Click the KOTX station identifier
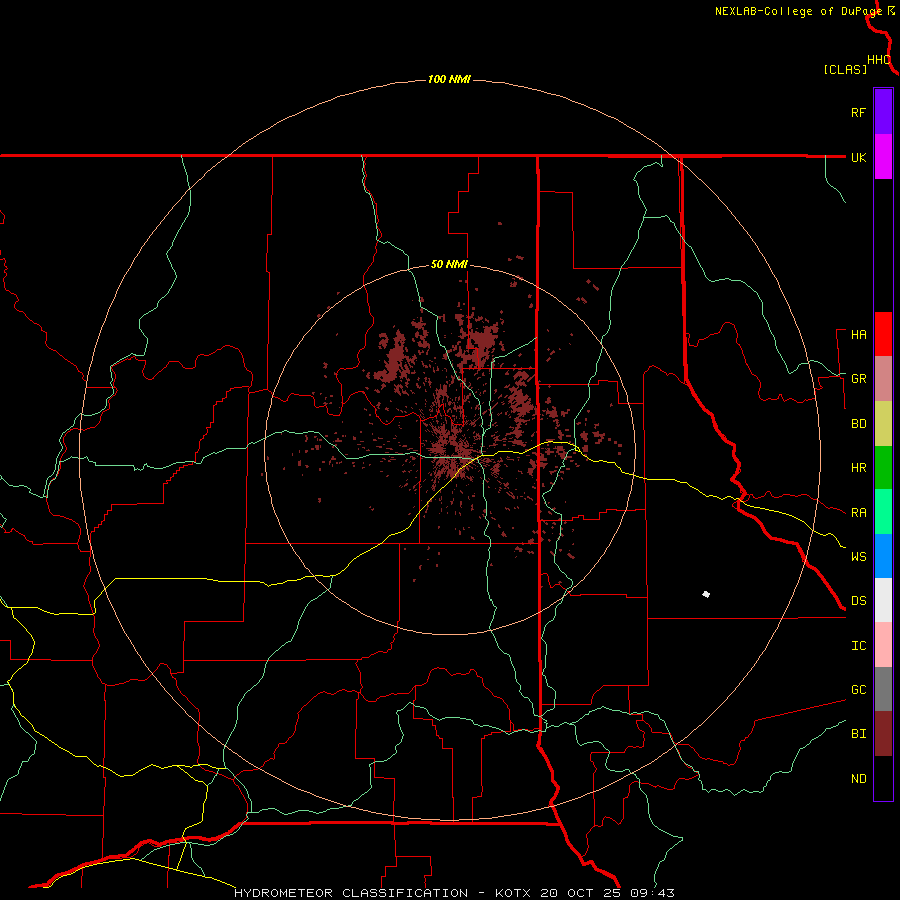This screenshot has height=900, width=900. click(513, 893)
